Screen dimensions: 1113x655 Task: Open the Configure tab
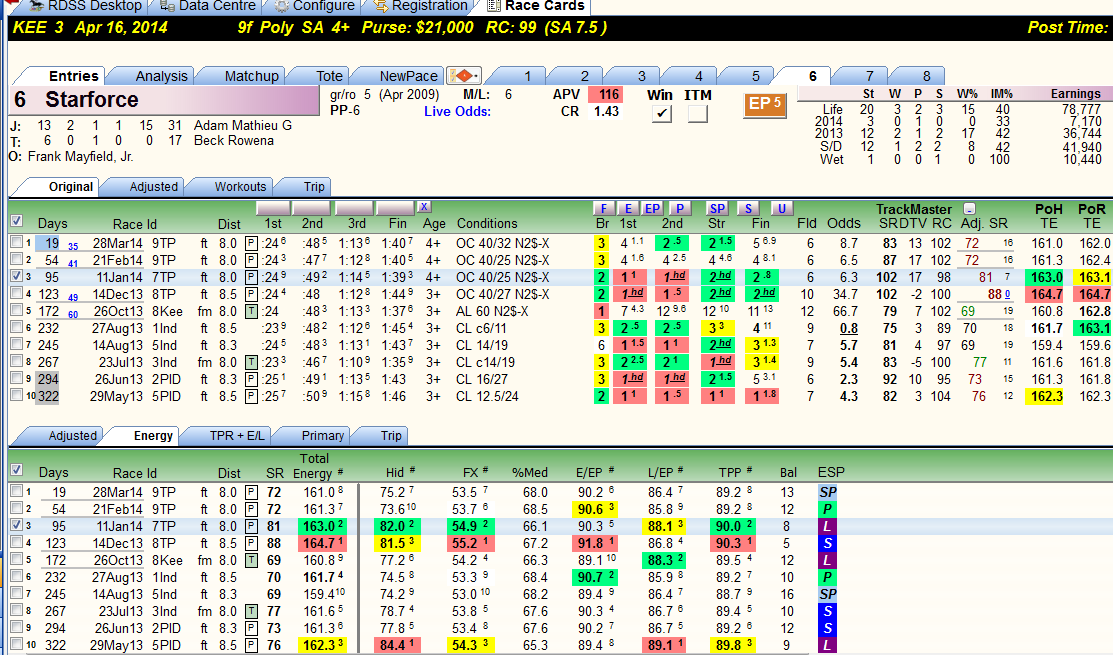(314, 6)
